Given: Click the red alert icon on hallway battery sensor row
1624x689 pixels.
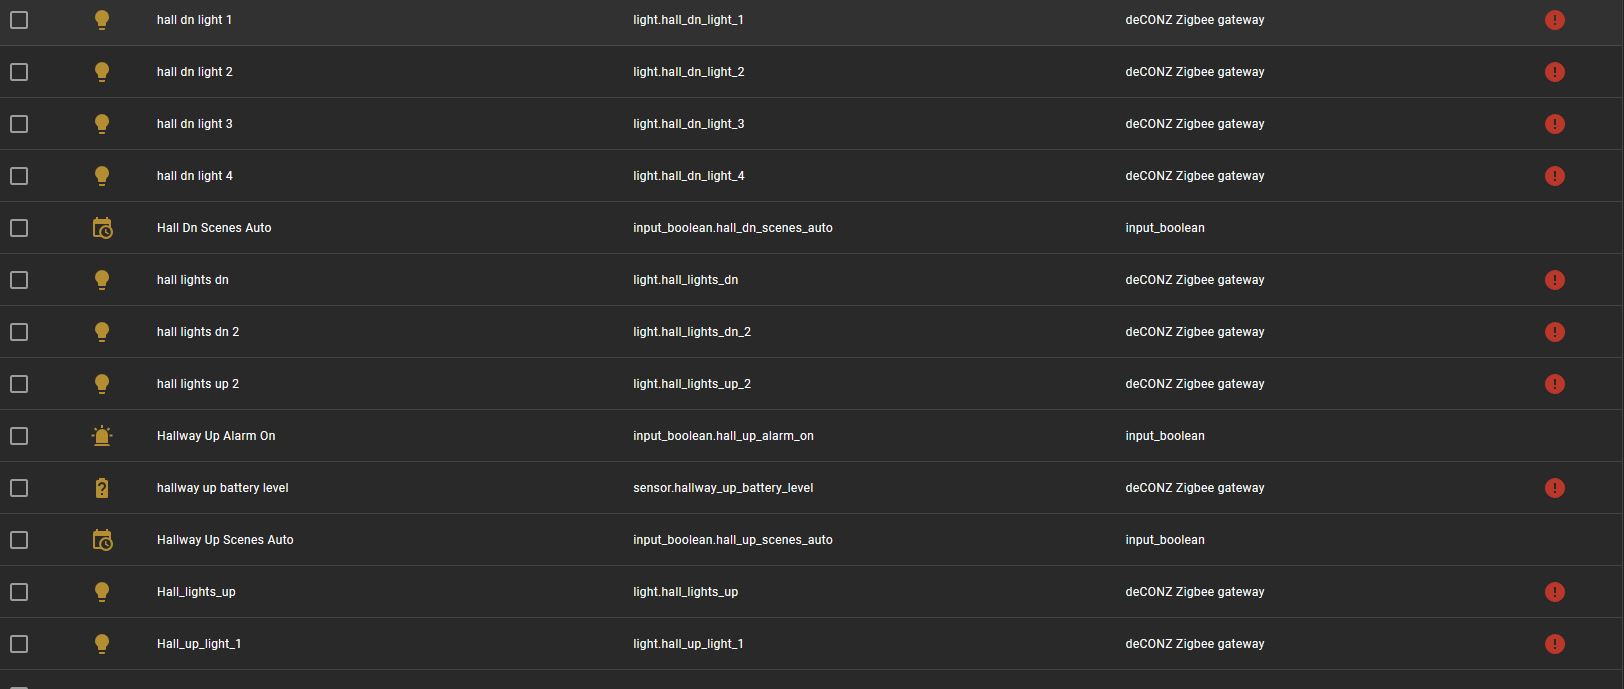Looking at the screenshot, I should click(1554, 488).
